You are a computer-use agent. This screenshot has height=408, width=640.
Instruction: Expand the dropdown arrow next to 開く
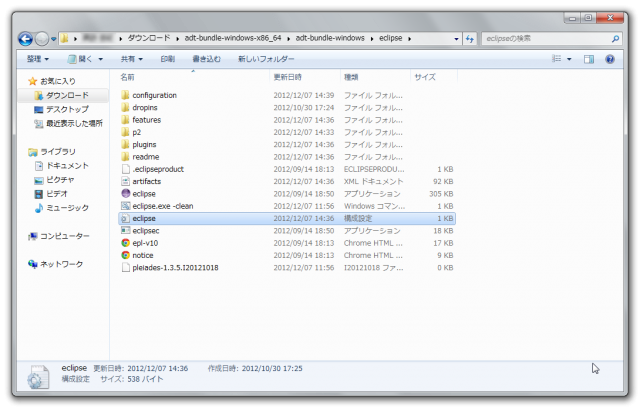coord(100,59)
